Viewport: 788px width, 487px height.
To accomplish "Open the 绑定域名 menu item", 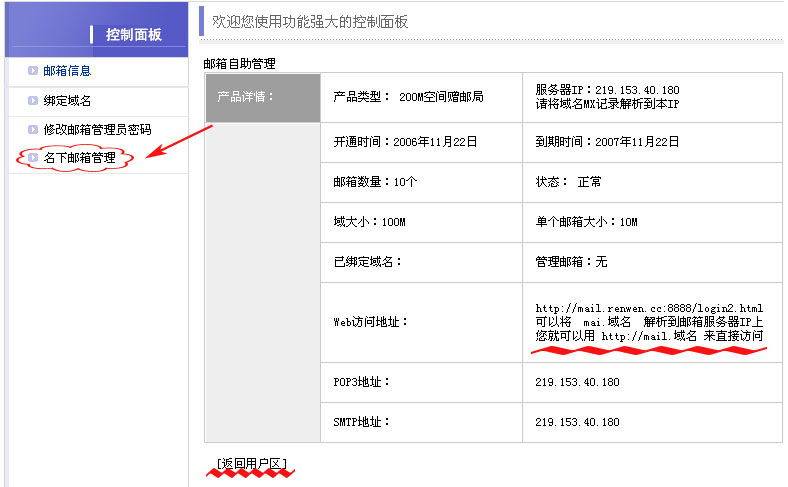I will click(67, 101).
